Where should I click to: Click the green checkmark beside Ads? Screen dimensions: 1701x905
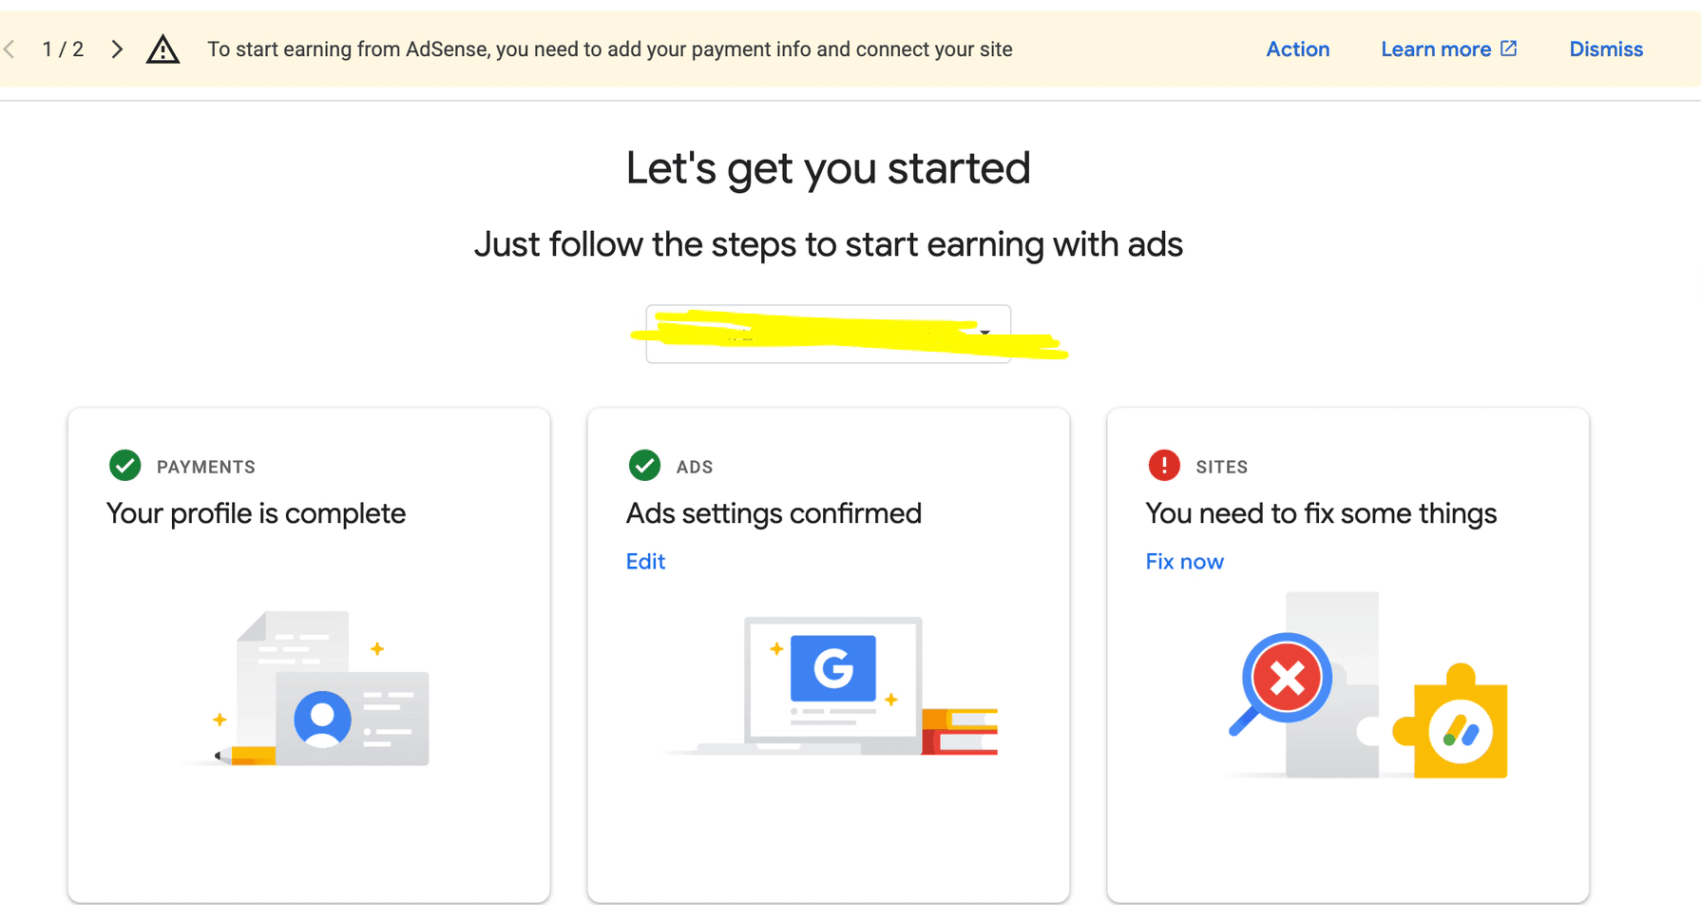(644, 465)
